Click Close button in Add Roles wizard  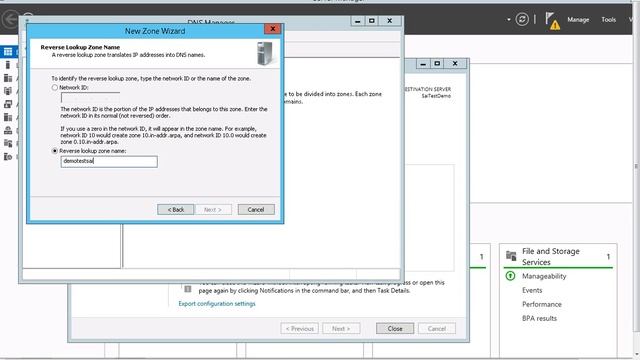coord(395,328)
